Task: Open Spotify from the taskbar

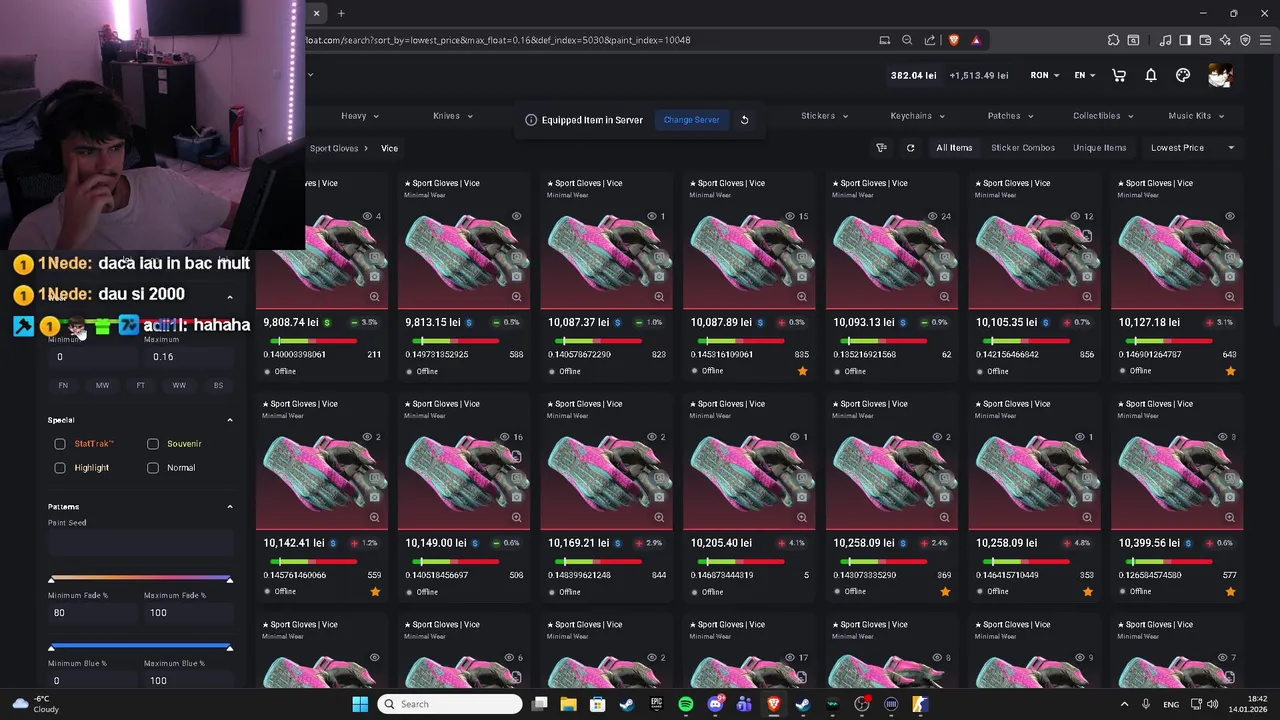Action: [686, 704]
